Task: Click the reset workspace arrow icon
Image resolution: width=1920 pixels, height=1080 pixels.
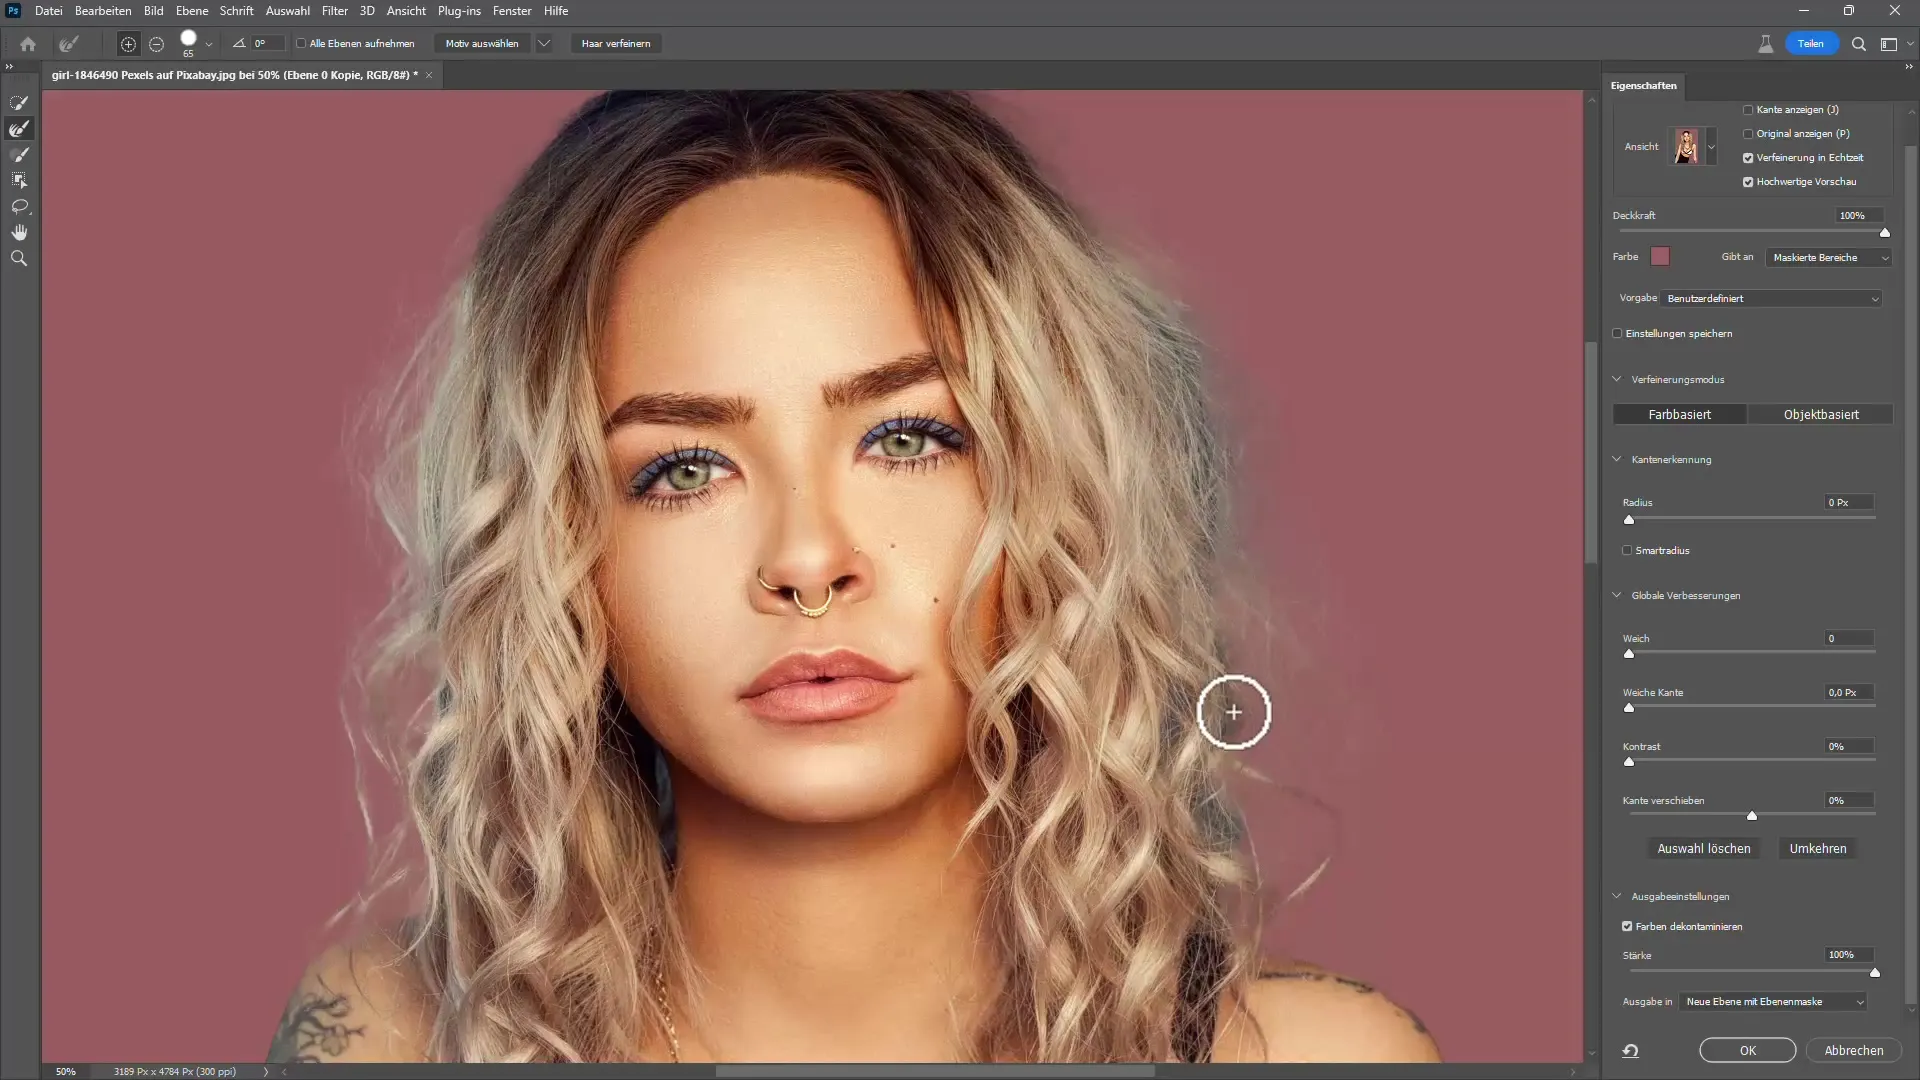Action: pyautogui.click(x=1630, y=1050)
